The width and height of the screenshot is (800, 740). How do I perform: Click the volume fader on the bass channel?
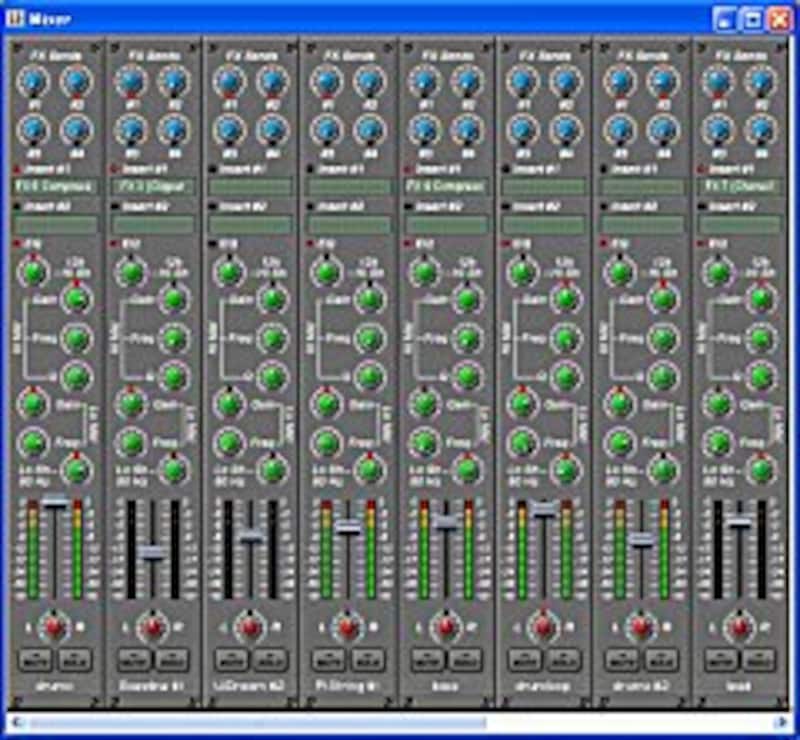tap(446, 522)
